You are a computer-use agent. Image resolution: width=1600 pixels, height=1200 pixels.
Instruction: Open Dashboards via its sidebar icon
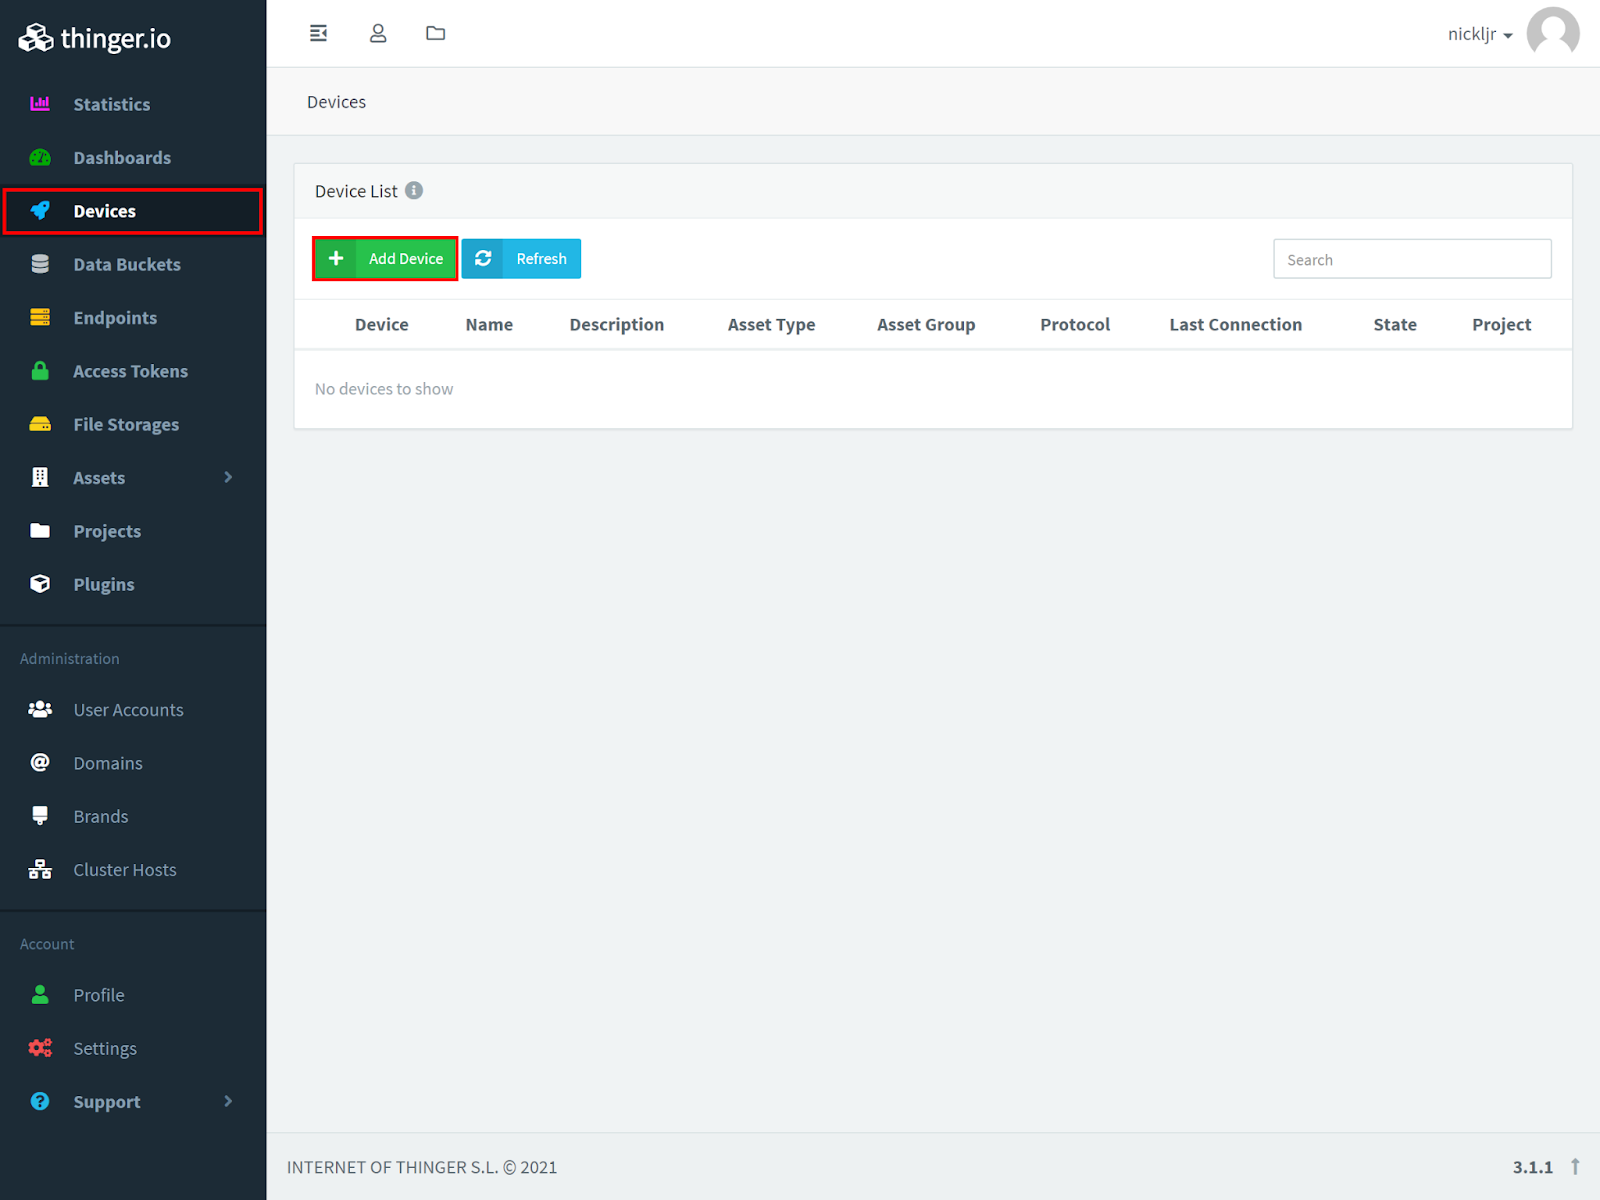tap(40, 157)
